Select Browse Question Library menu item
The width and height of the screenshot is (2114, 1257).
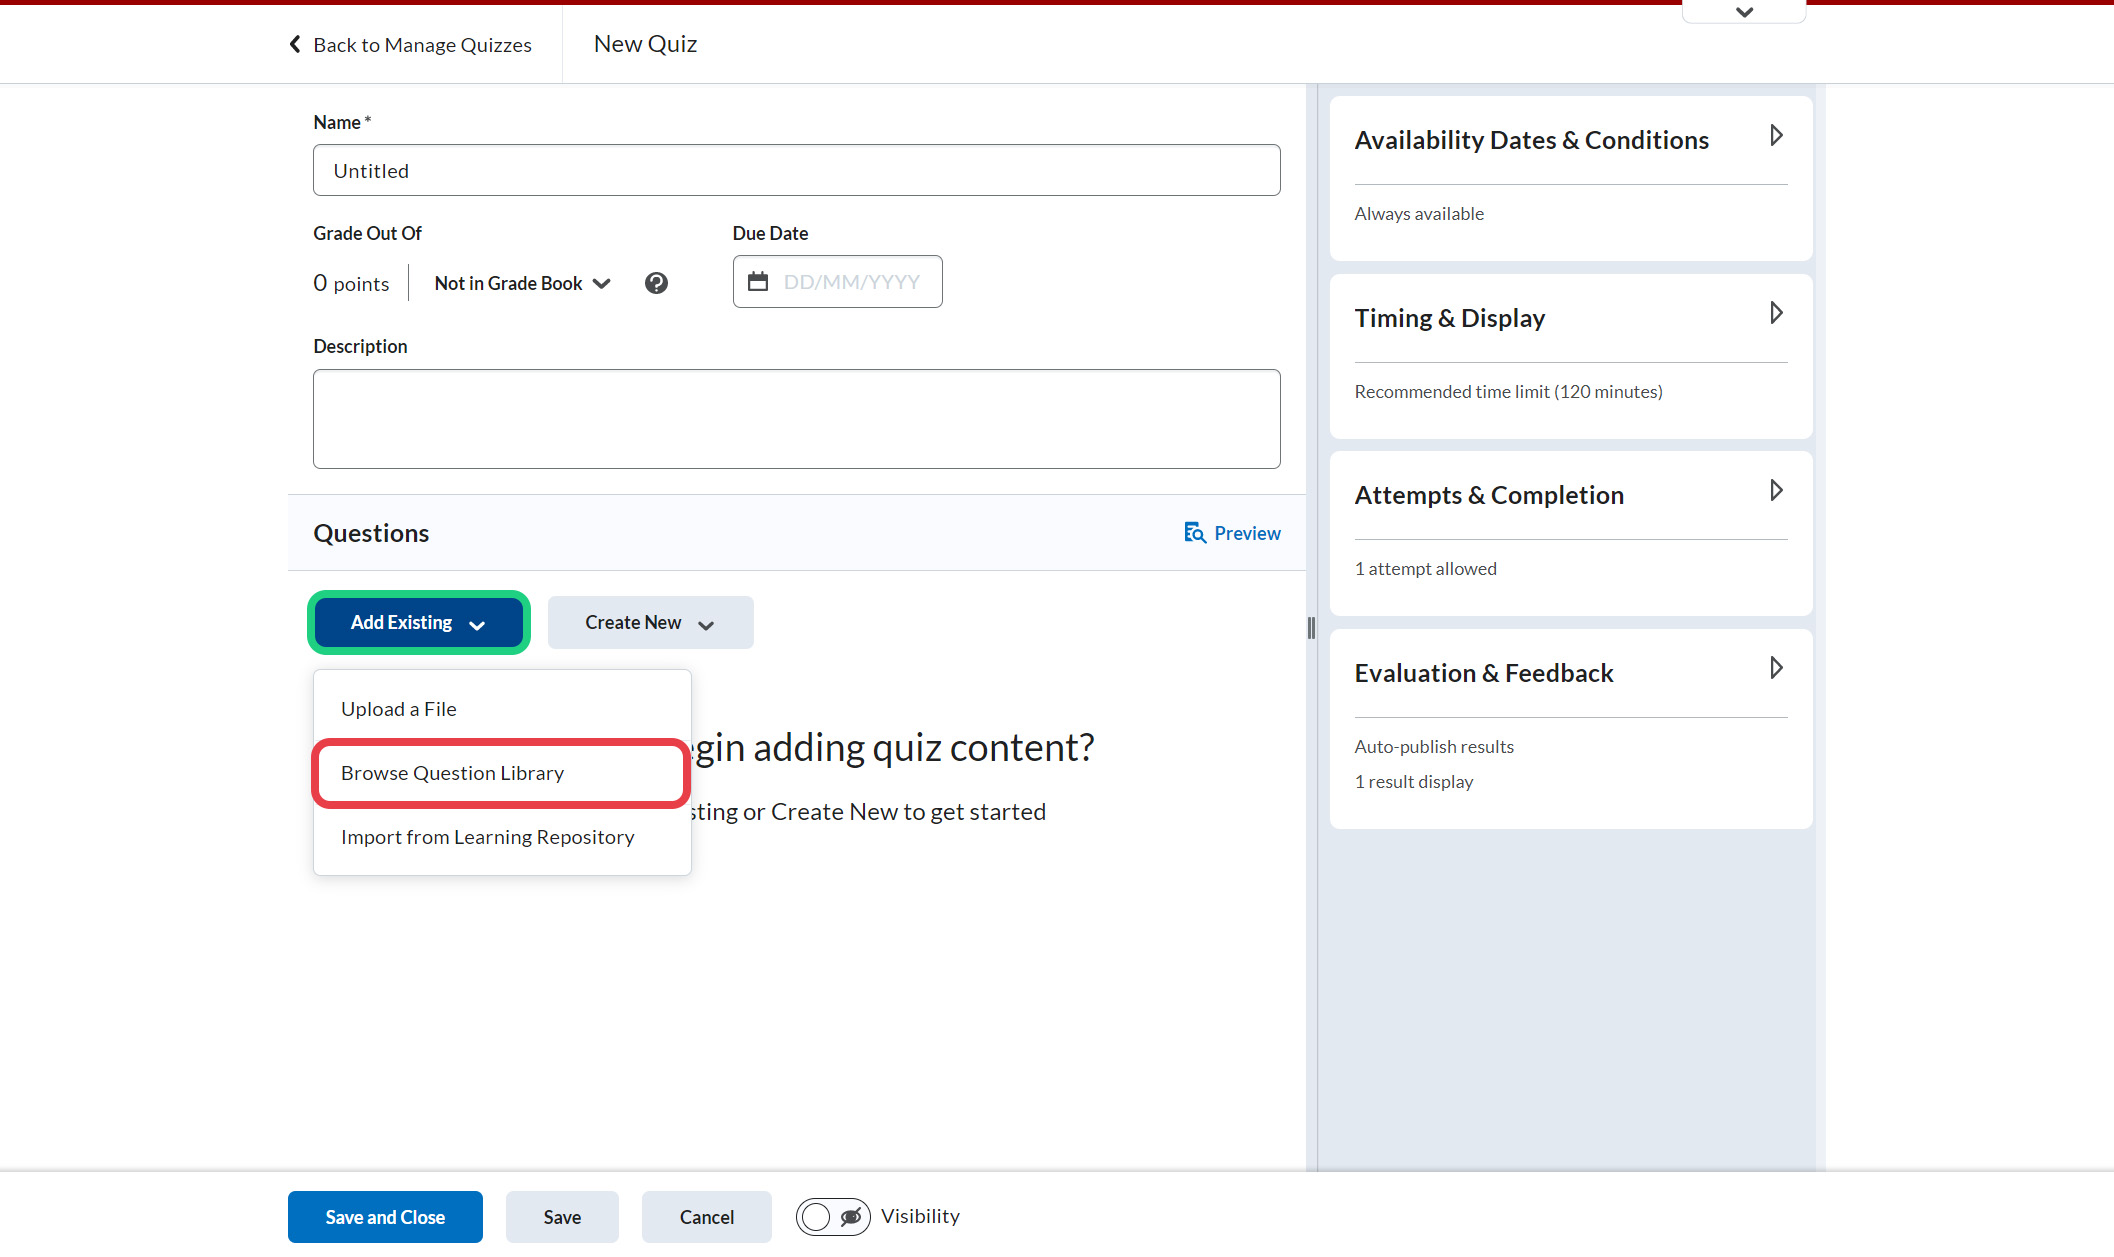(452, 773)
